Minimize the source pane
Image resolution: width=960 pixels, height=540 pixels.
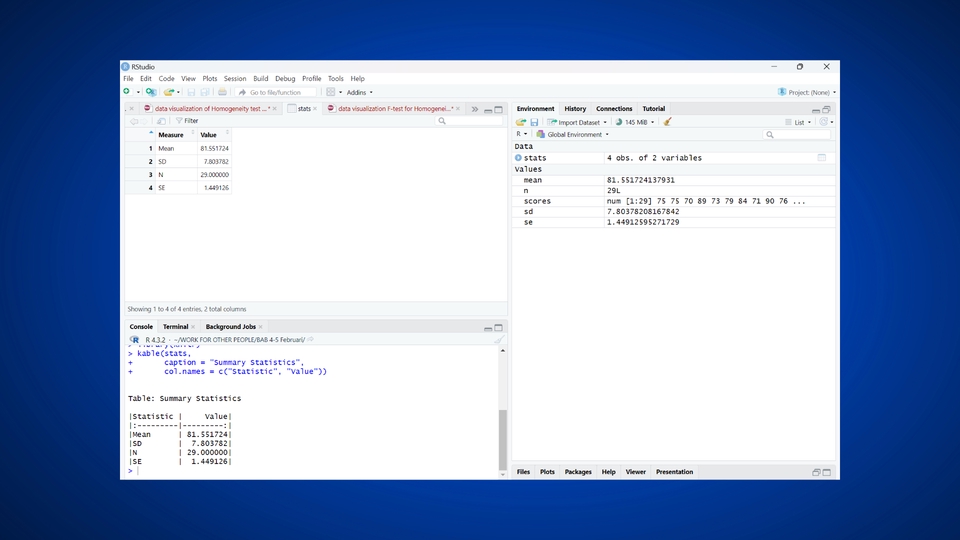[x=488, y=110]
